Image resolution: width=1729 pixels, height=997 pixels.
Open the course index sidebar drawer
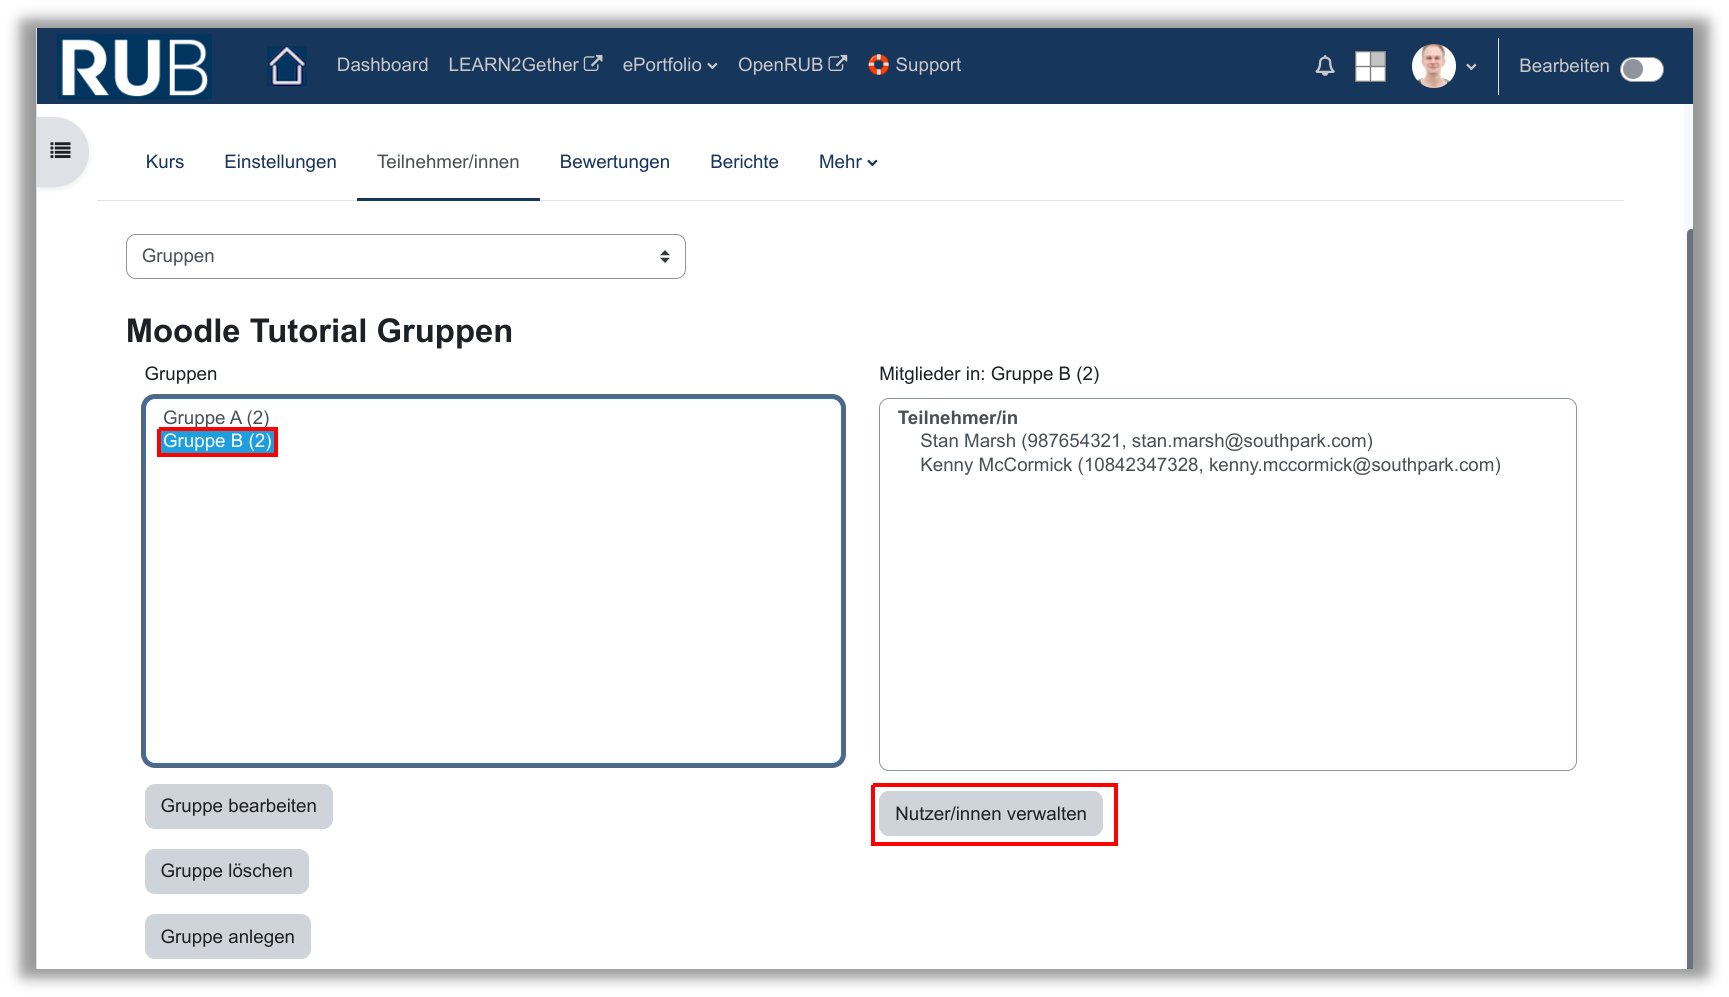pos(61,151)
